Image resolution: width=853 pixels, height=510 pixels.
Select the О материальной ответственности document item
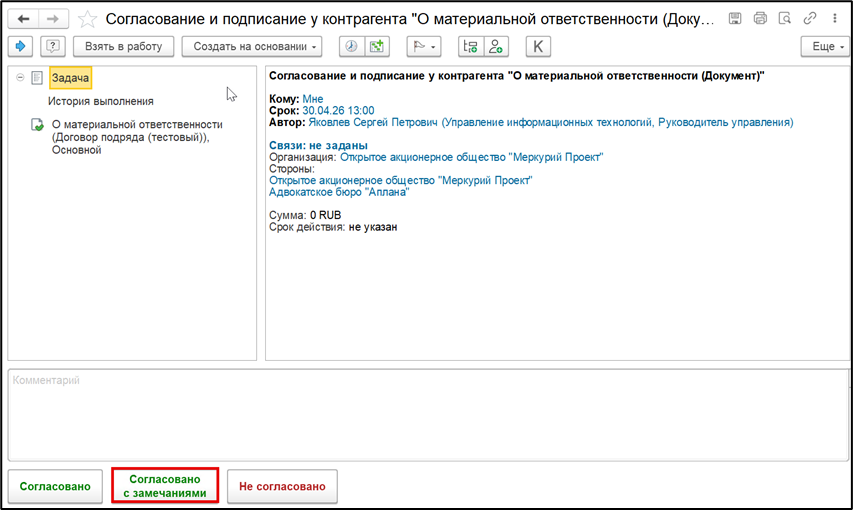(137, 137)
